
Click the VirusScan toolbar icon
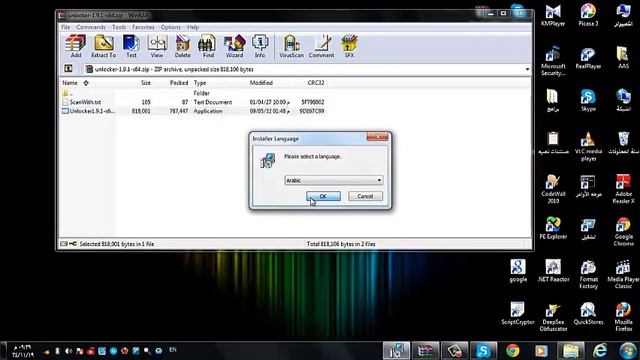pyautogui.click(x=291, y=46)
